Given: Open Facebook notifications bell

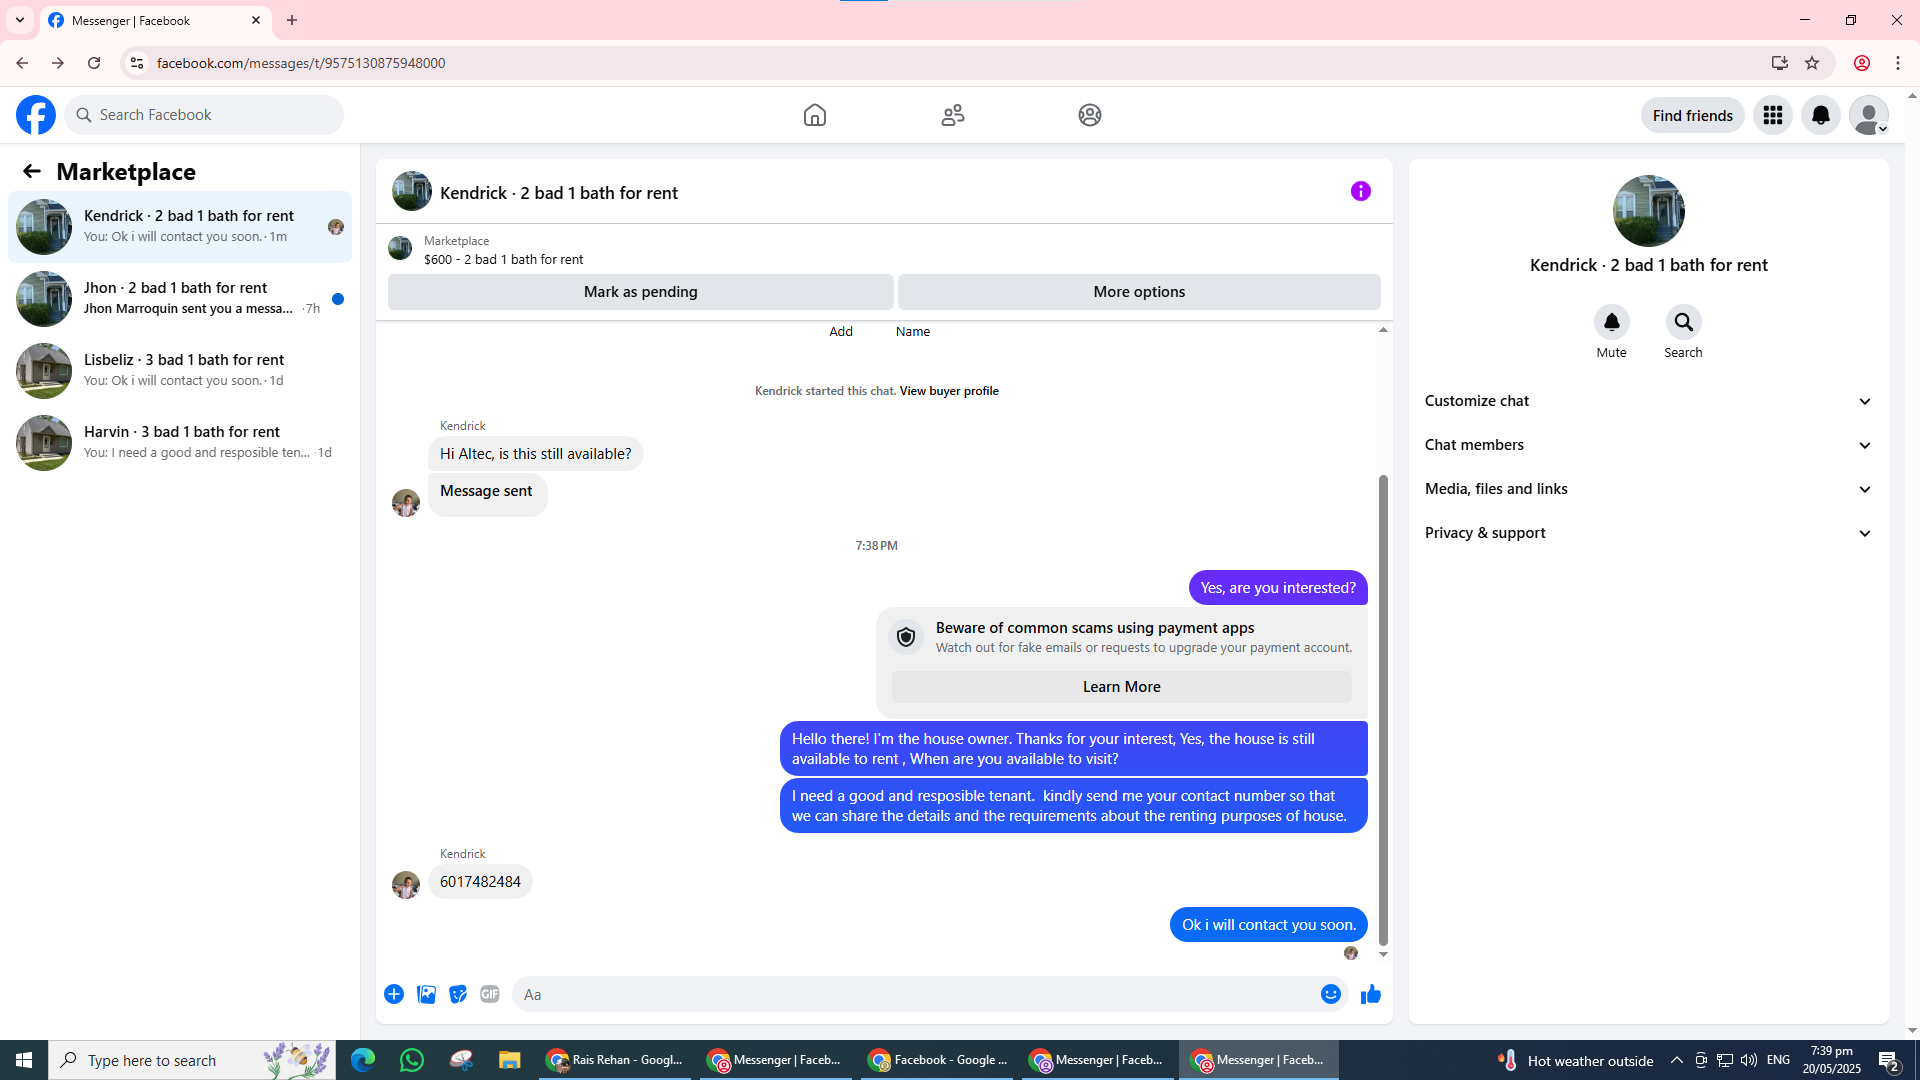Looking at the screenshot, I should pyautogui.click(x=1820, y=115).
